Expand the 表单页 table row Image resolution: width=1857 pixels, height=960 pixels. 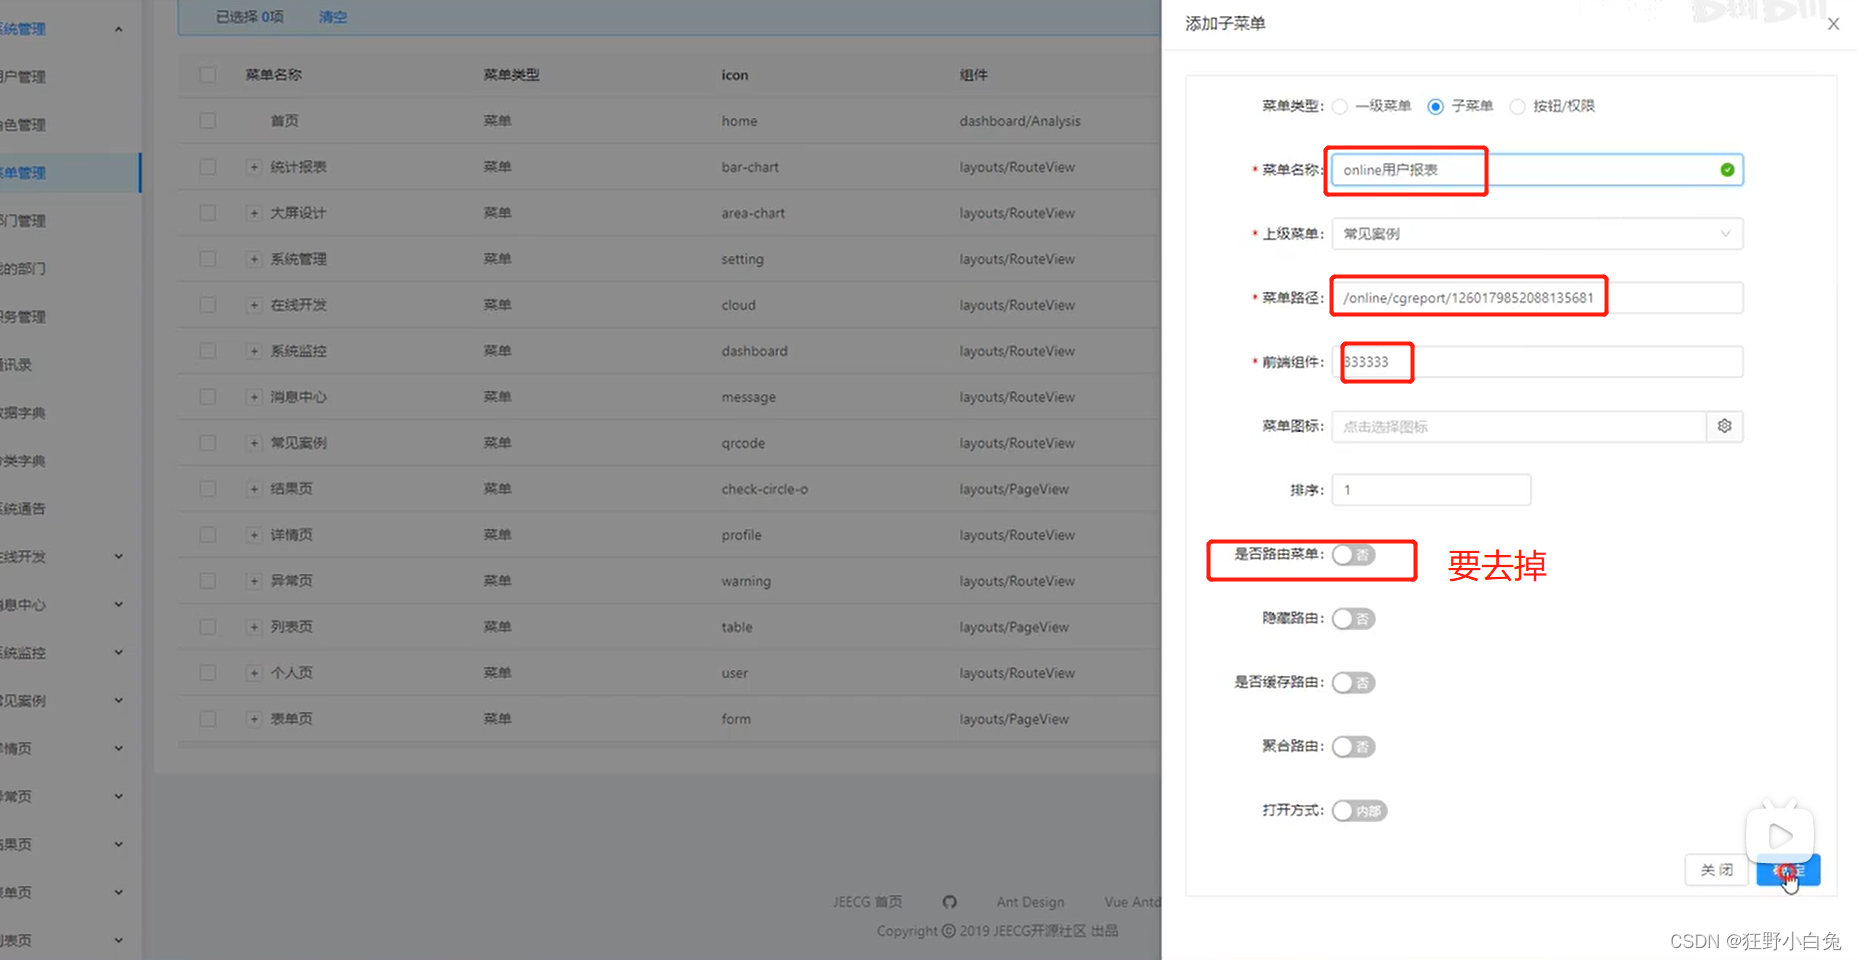click(x=254, y=719)
